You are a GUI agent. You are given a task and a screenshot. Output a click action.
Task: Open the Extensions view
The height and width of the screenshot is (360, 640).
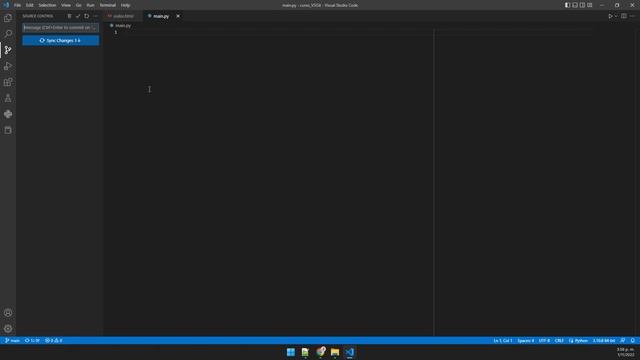(8, 82)
